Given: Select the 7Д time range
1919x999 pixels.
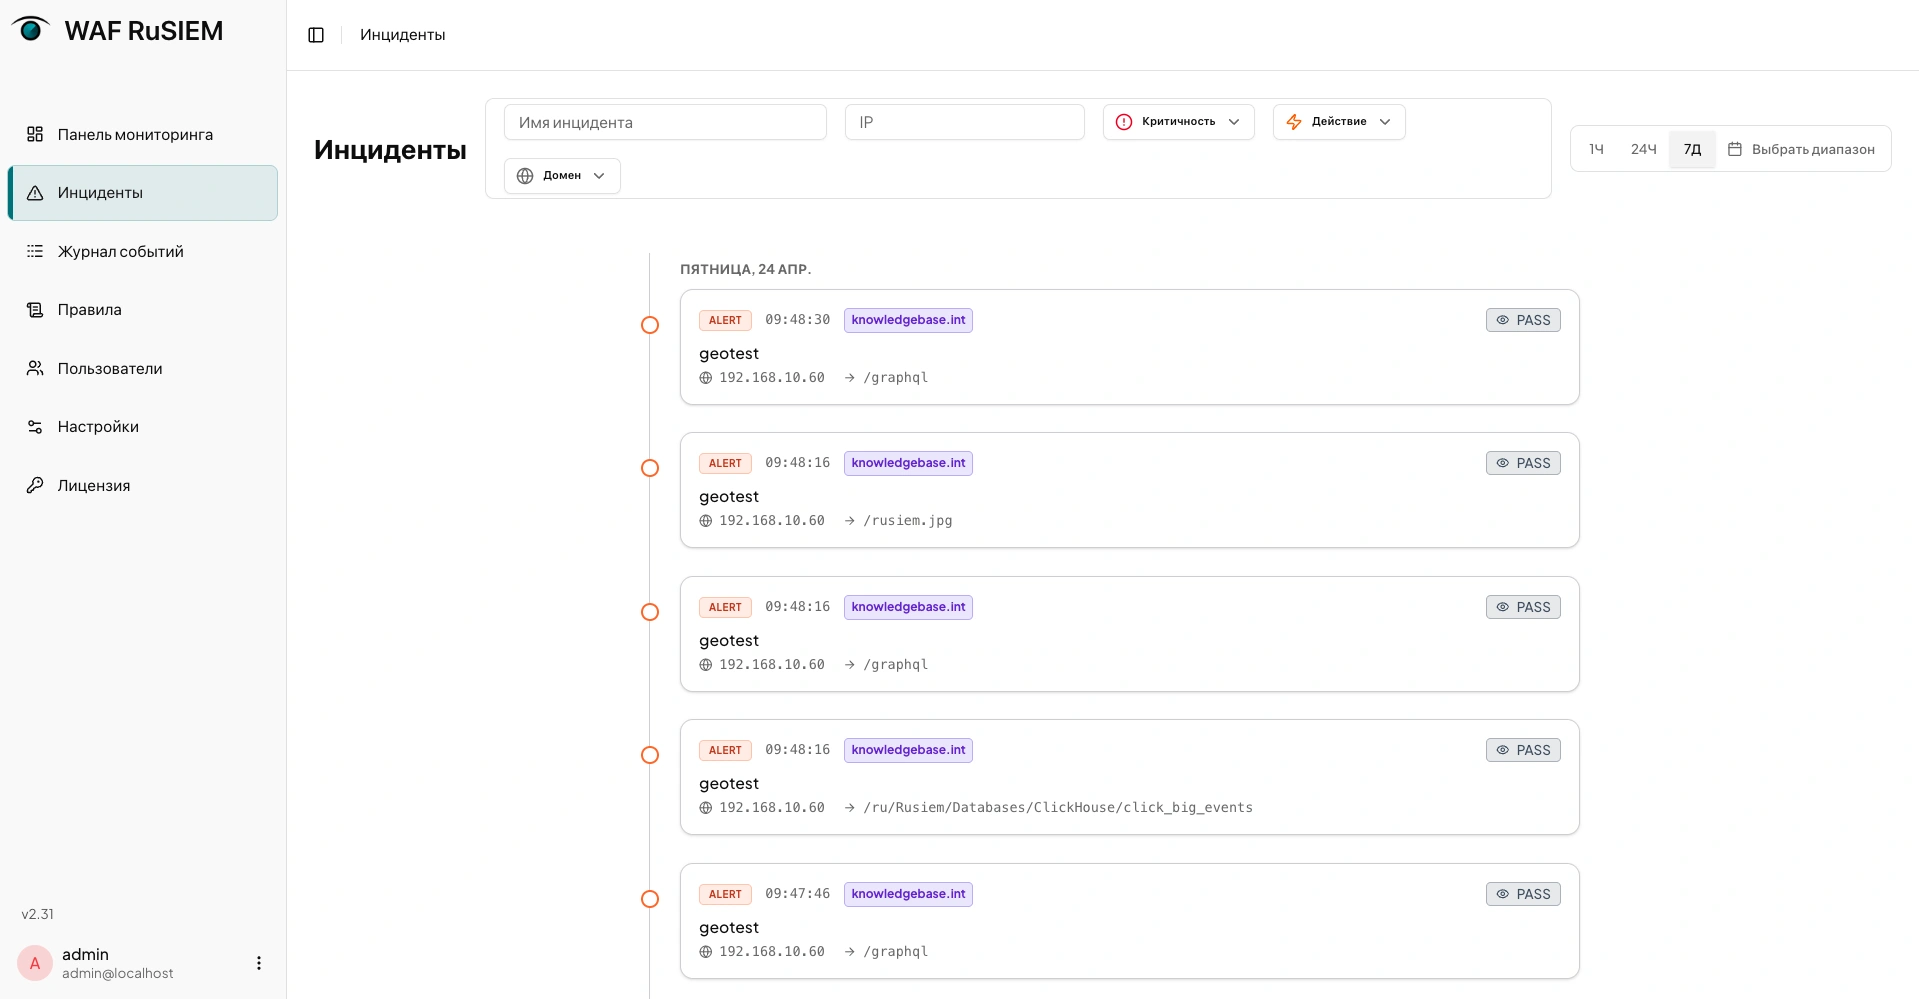Looking at the screenshot, I should coord(1692,149).
